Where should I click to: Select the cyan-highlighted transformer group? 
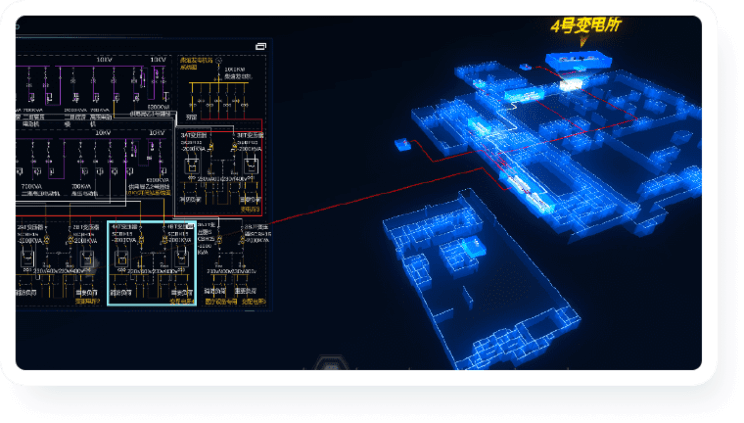click(150, 263)
